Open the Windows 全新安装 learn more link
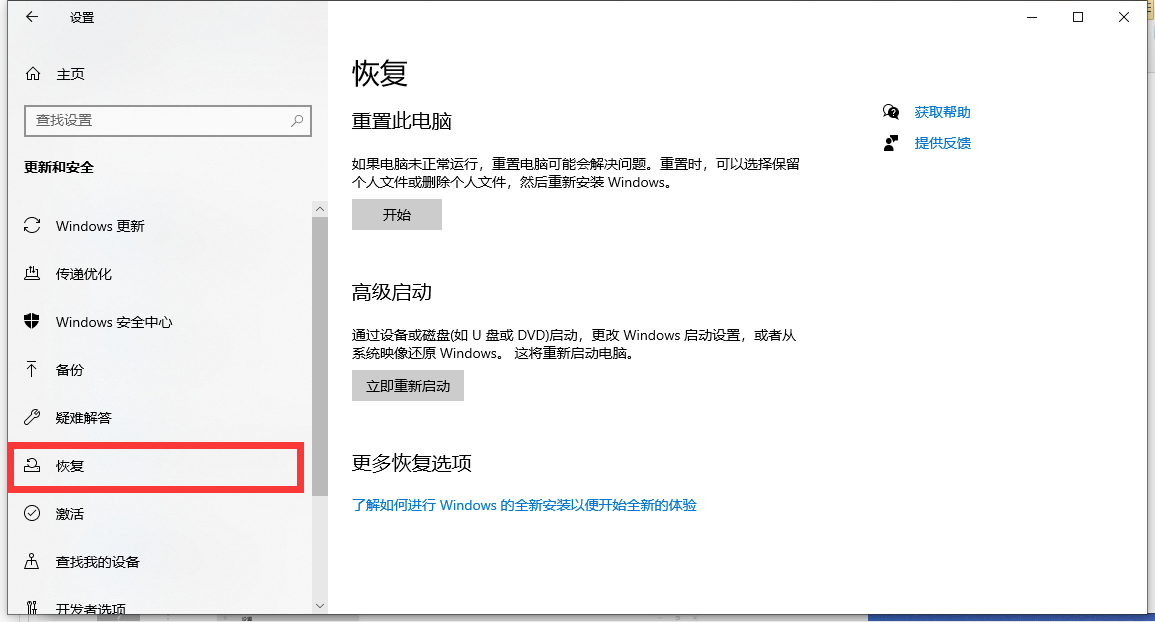 pos(524,505)
